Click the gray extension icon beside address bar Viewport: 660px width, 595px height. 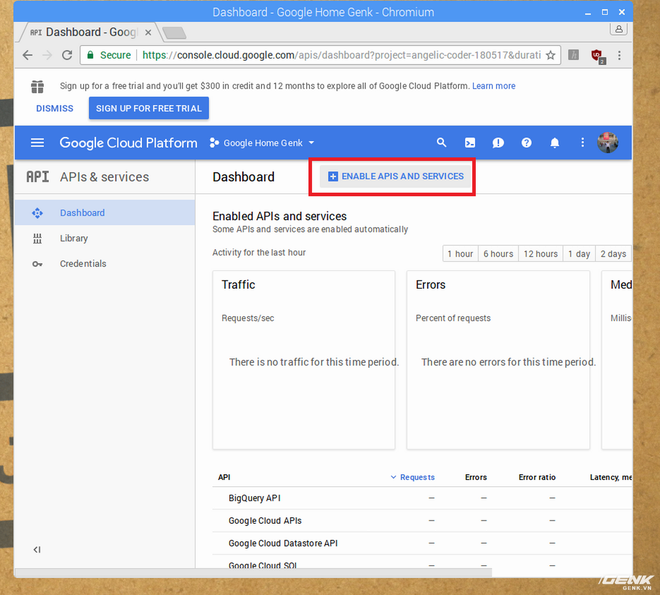(573, 55)
